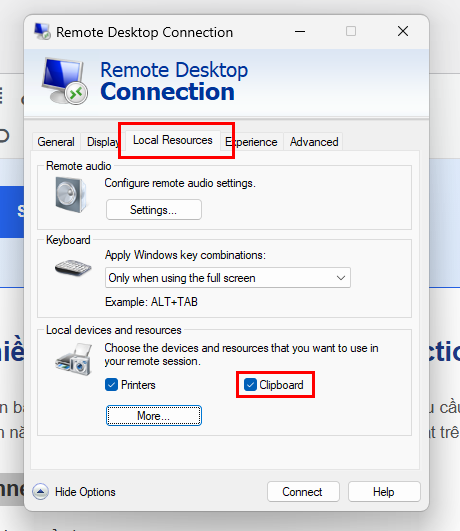
Task: Collapse the dialog with the Hide Options label
Action: tap(85, 492)
